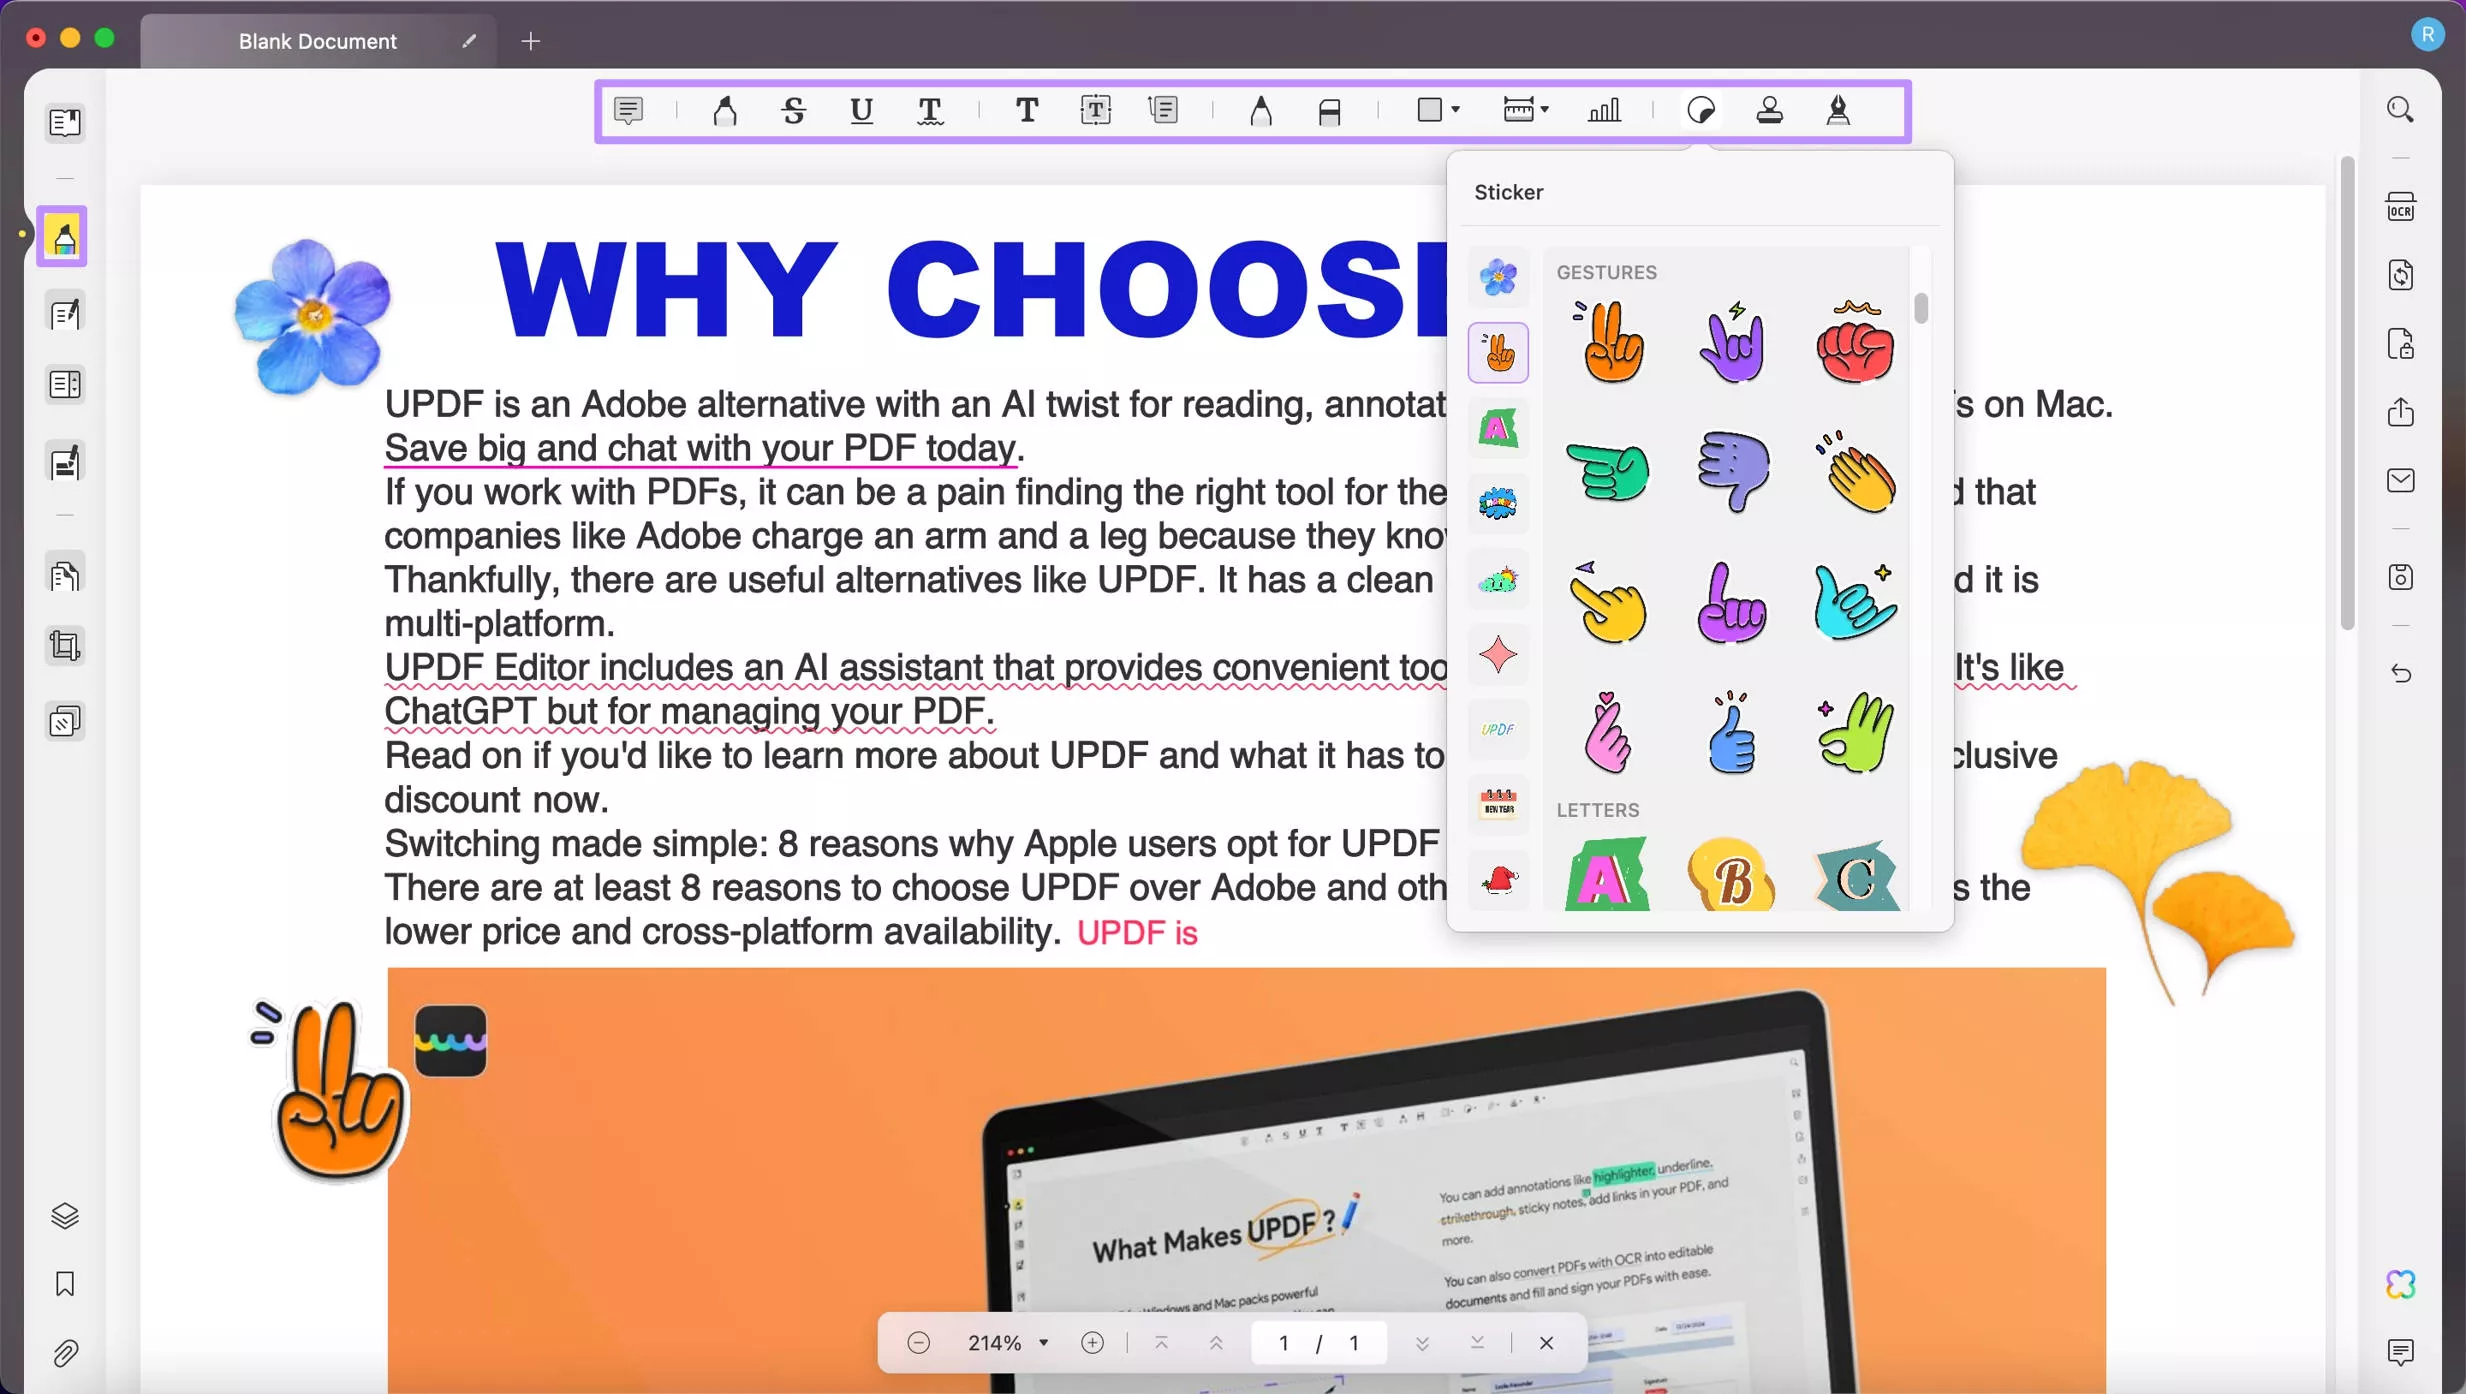Click the comment annotation tool
The height and width of the screenshot is (1394, 2466).
(x=630, y=110)
